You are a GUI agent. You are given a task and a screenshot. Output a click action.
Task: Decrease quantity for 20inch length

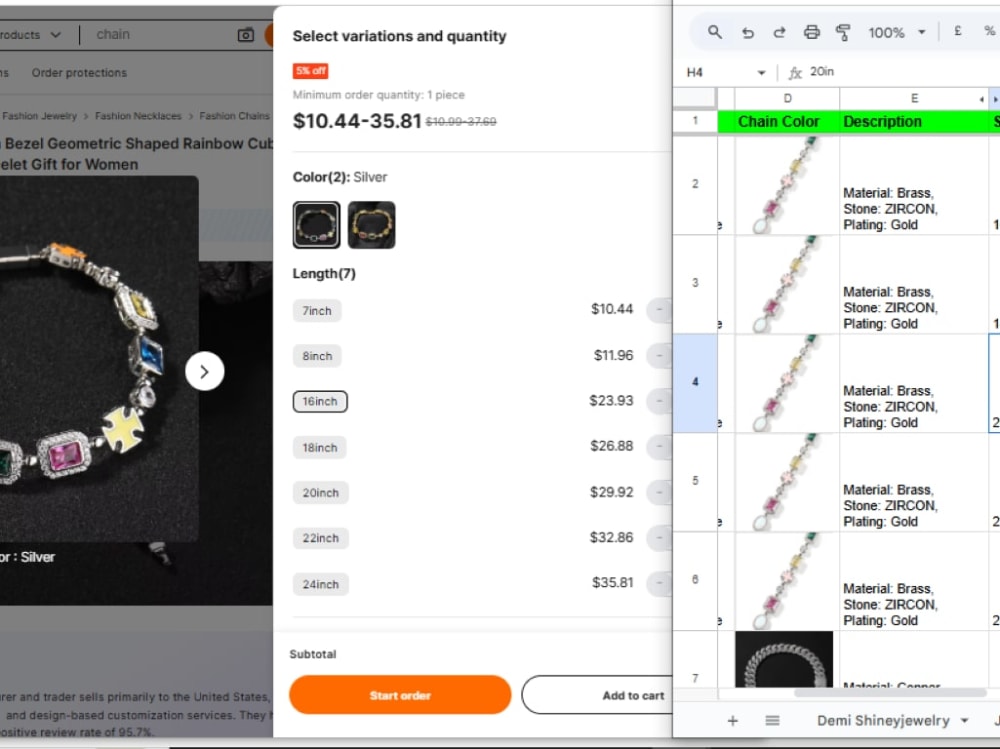pos(659,493)
